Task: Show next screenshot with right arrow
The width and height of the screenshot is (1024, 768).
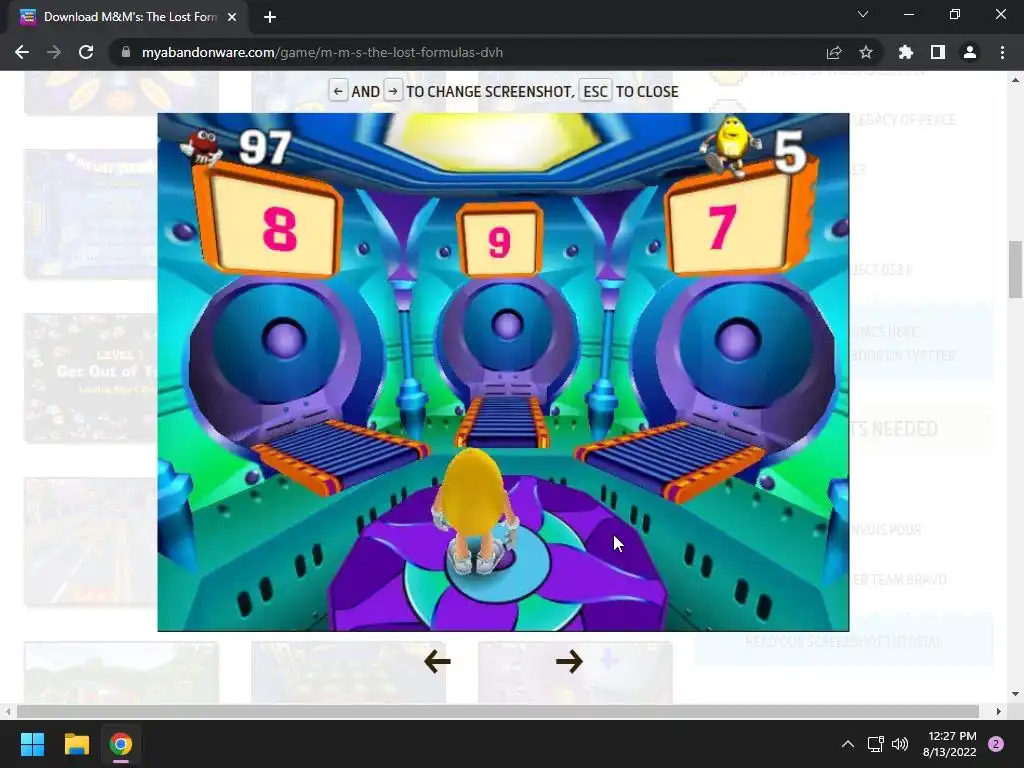Action: tap(569, 662)
